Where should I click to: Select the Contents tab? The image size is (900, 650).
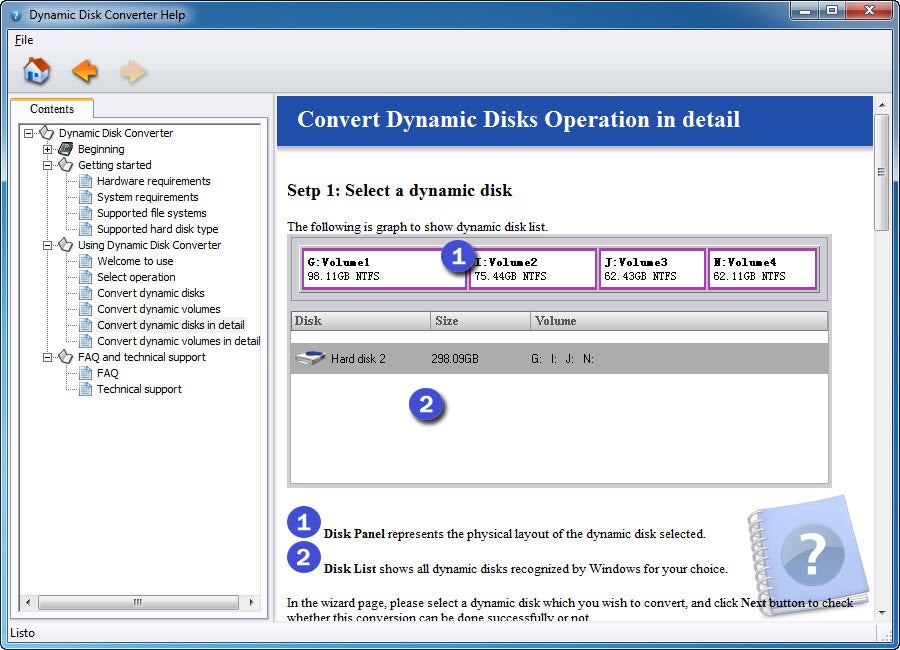point(52,109)
